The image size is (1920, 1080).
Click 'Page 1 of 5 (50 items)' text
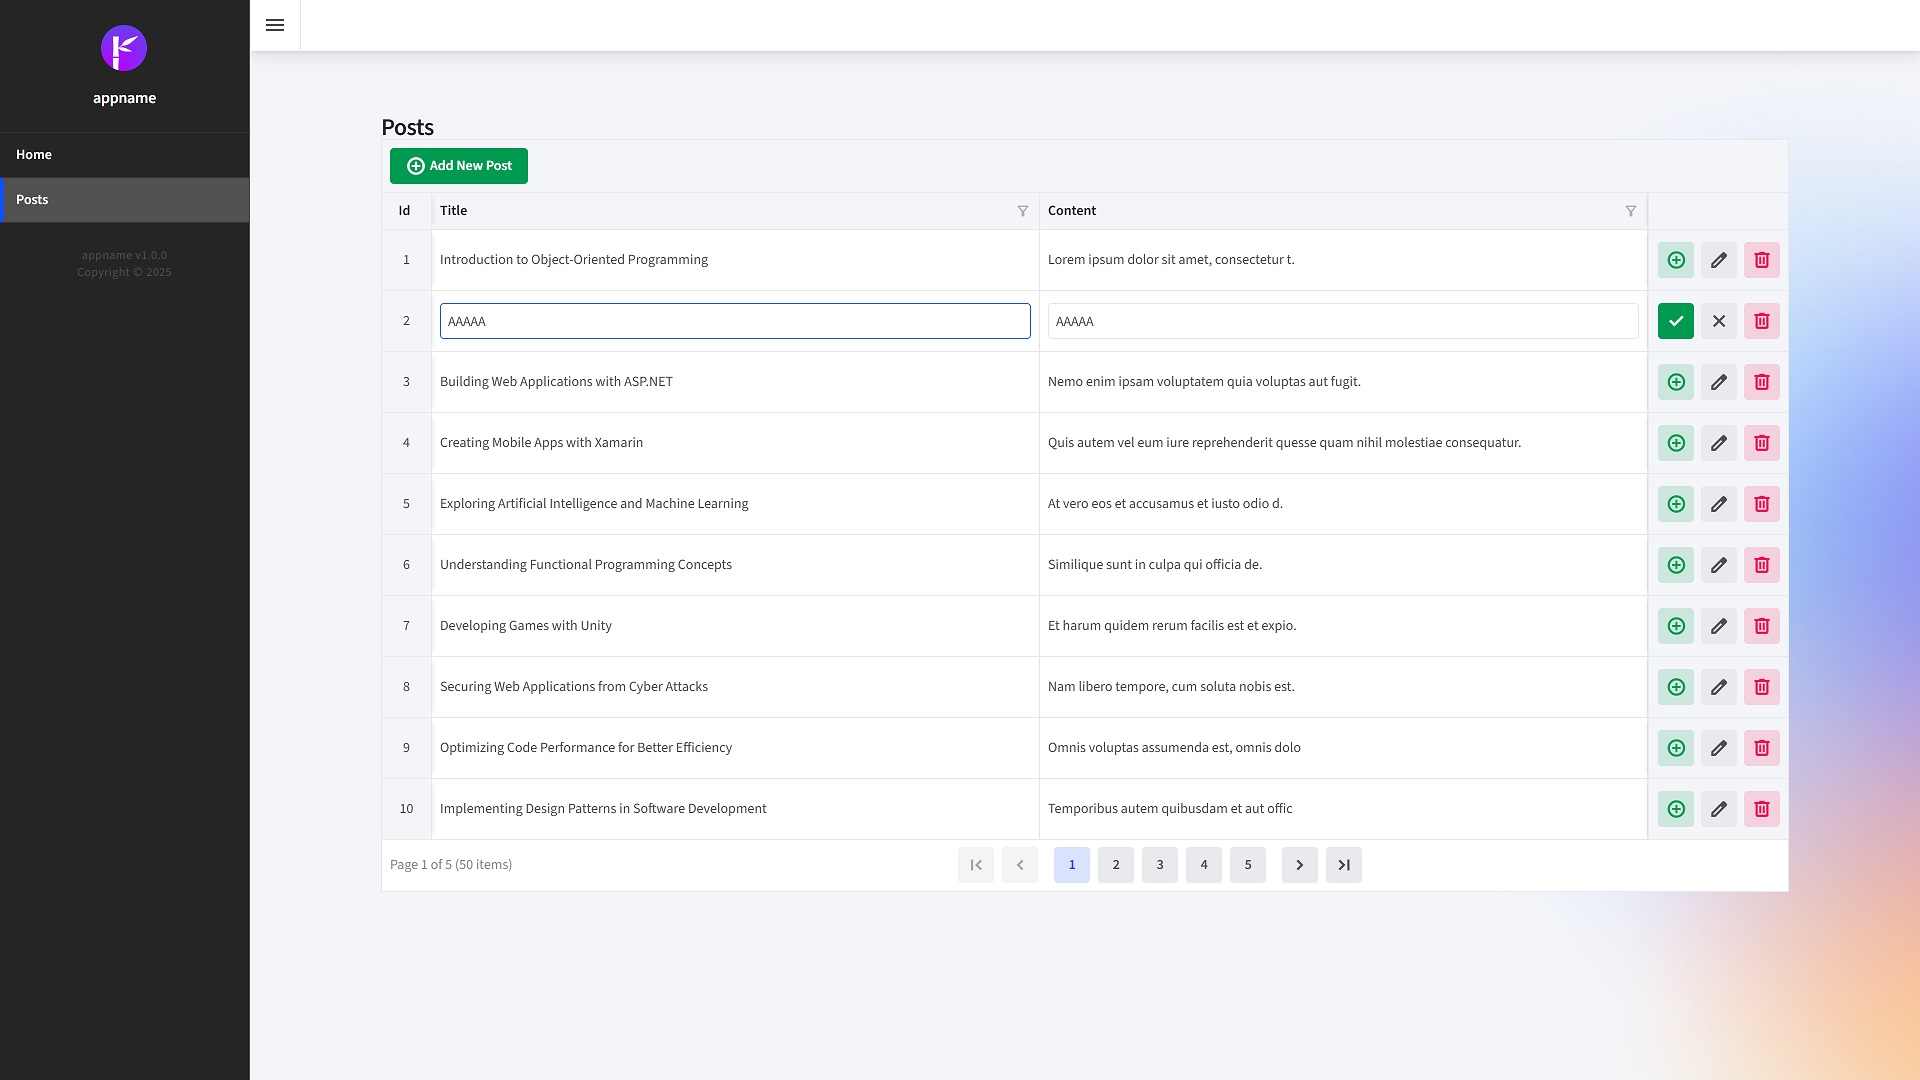pos(451,865)
